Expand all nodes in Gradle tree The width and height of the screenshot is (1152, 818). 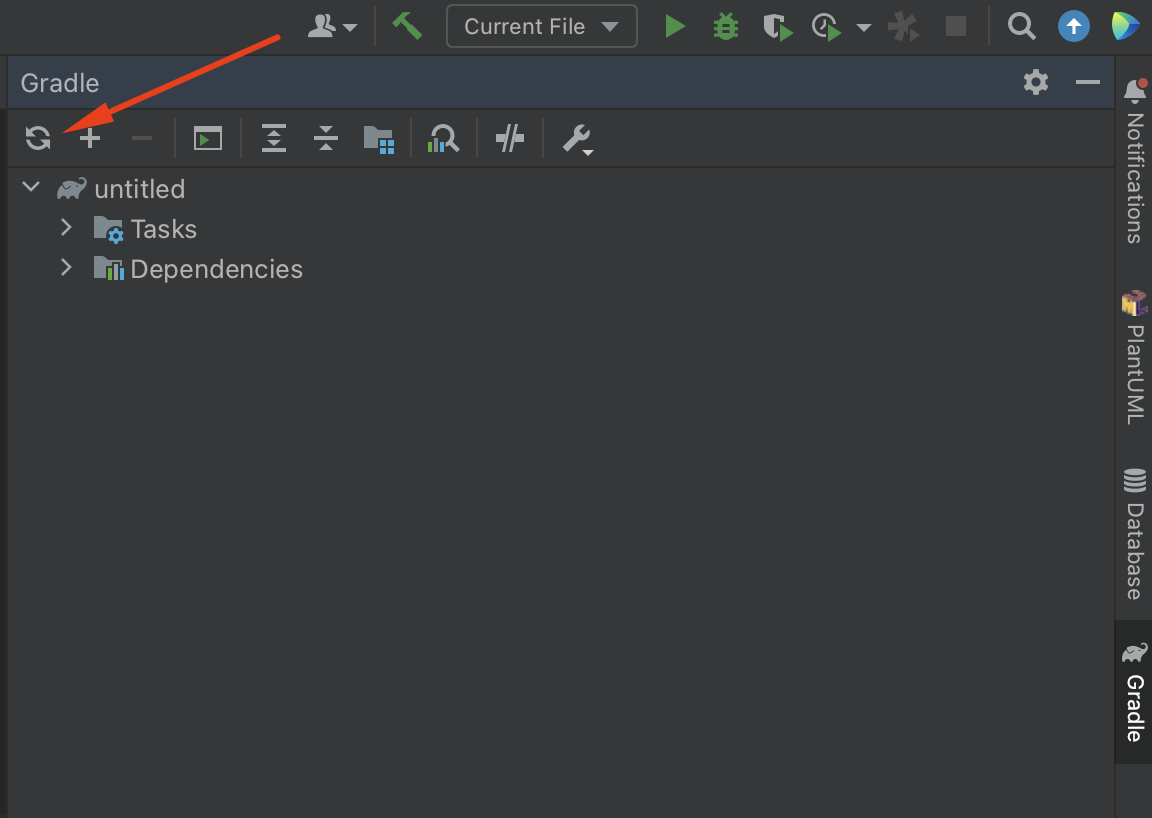coord(274,138)
